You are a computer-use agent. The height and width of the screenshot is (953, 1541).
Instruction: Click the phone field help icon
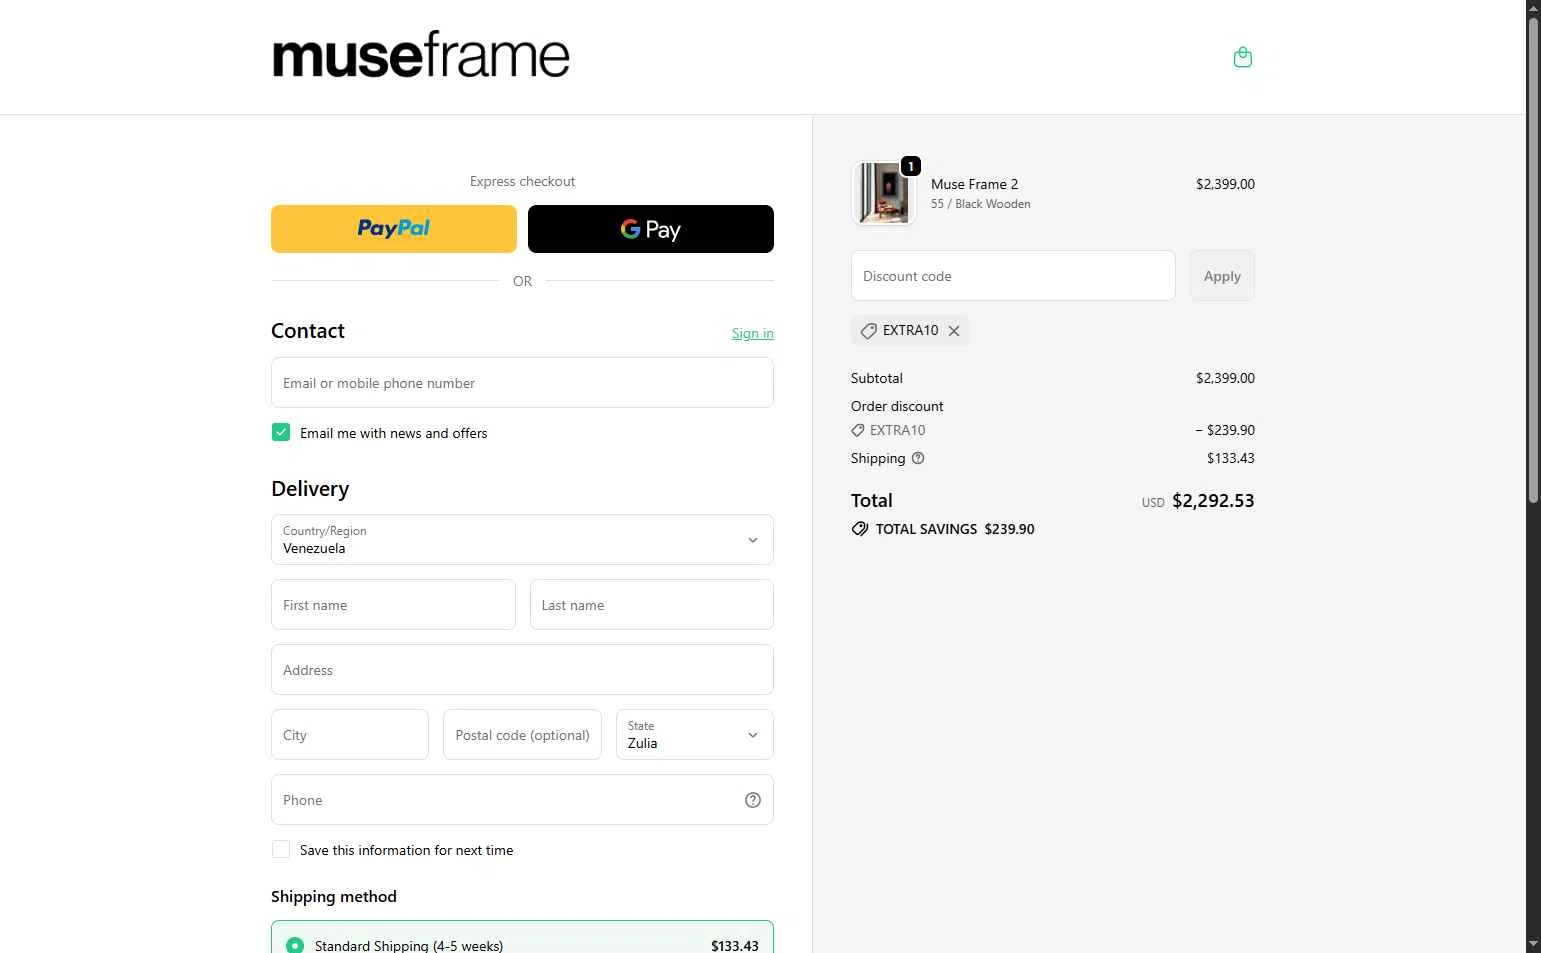753,800
